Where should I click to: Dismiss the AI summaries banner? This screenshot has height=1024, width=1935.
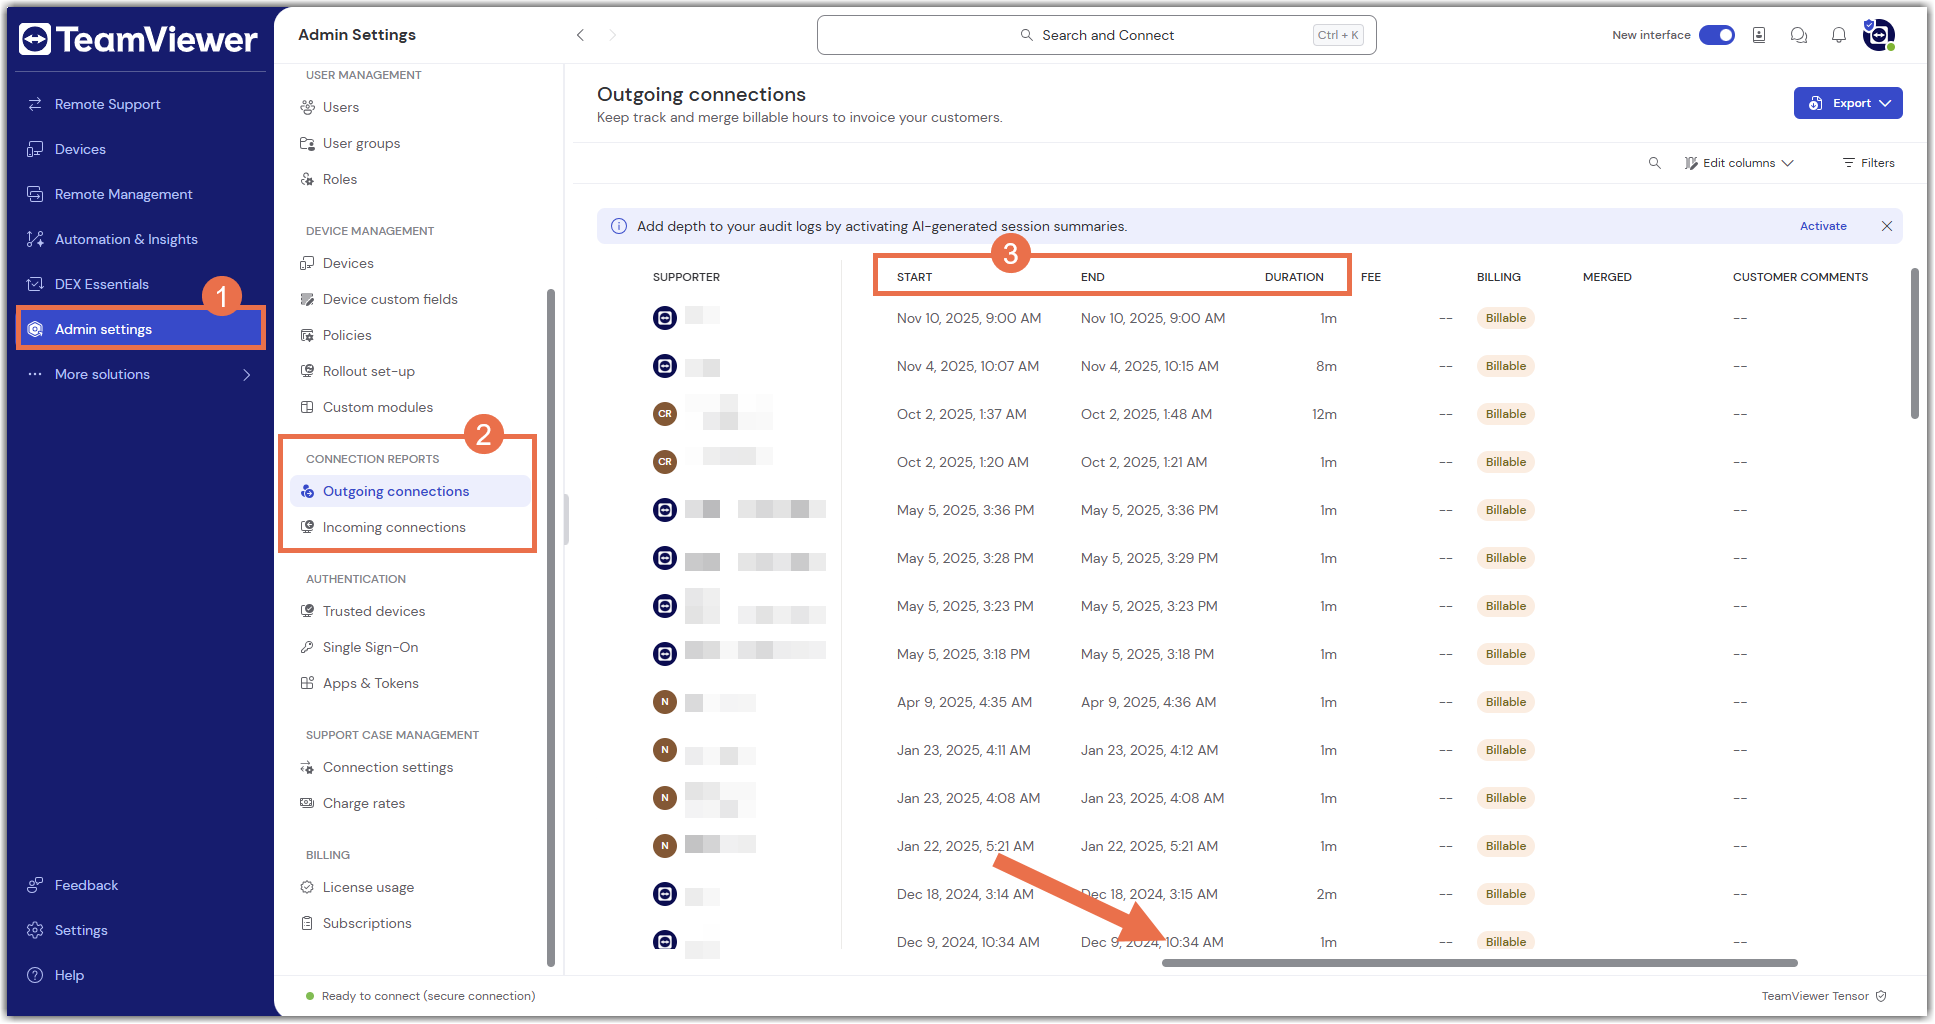point(1887,226)
